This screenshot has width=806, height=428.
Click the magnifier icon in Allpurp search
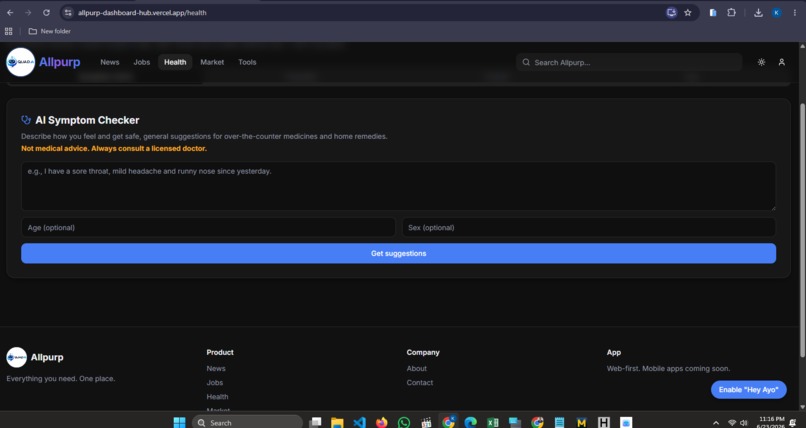(x=526, y=62)
